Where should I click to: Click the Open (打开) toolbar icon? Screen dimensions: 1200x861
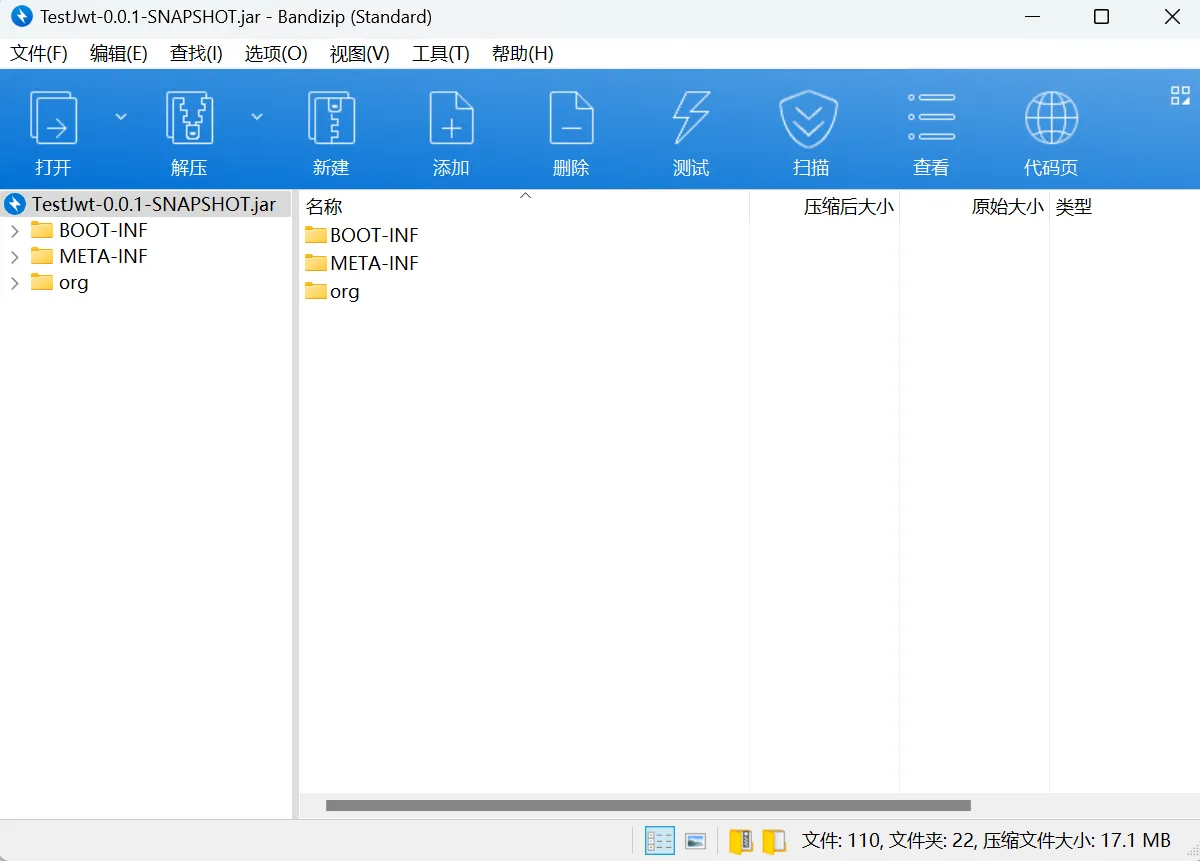(x=53, y=118)
